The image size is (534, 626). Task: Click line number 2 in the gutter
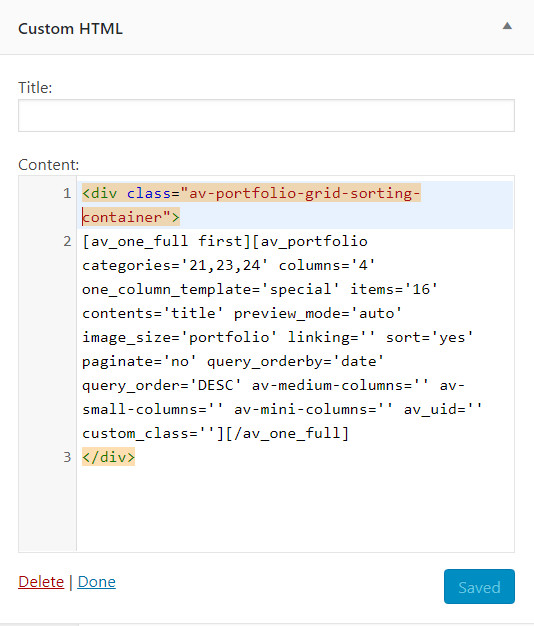(67, 242)
